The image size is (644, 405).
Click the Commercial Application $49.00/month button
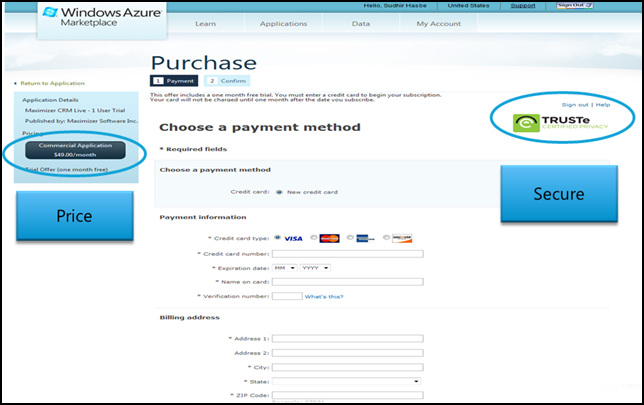pos(75,150)
